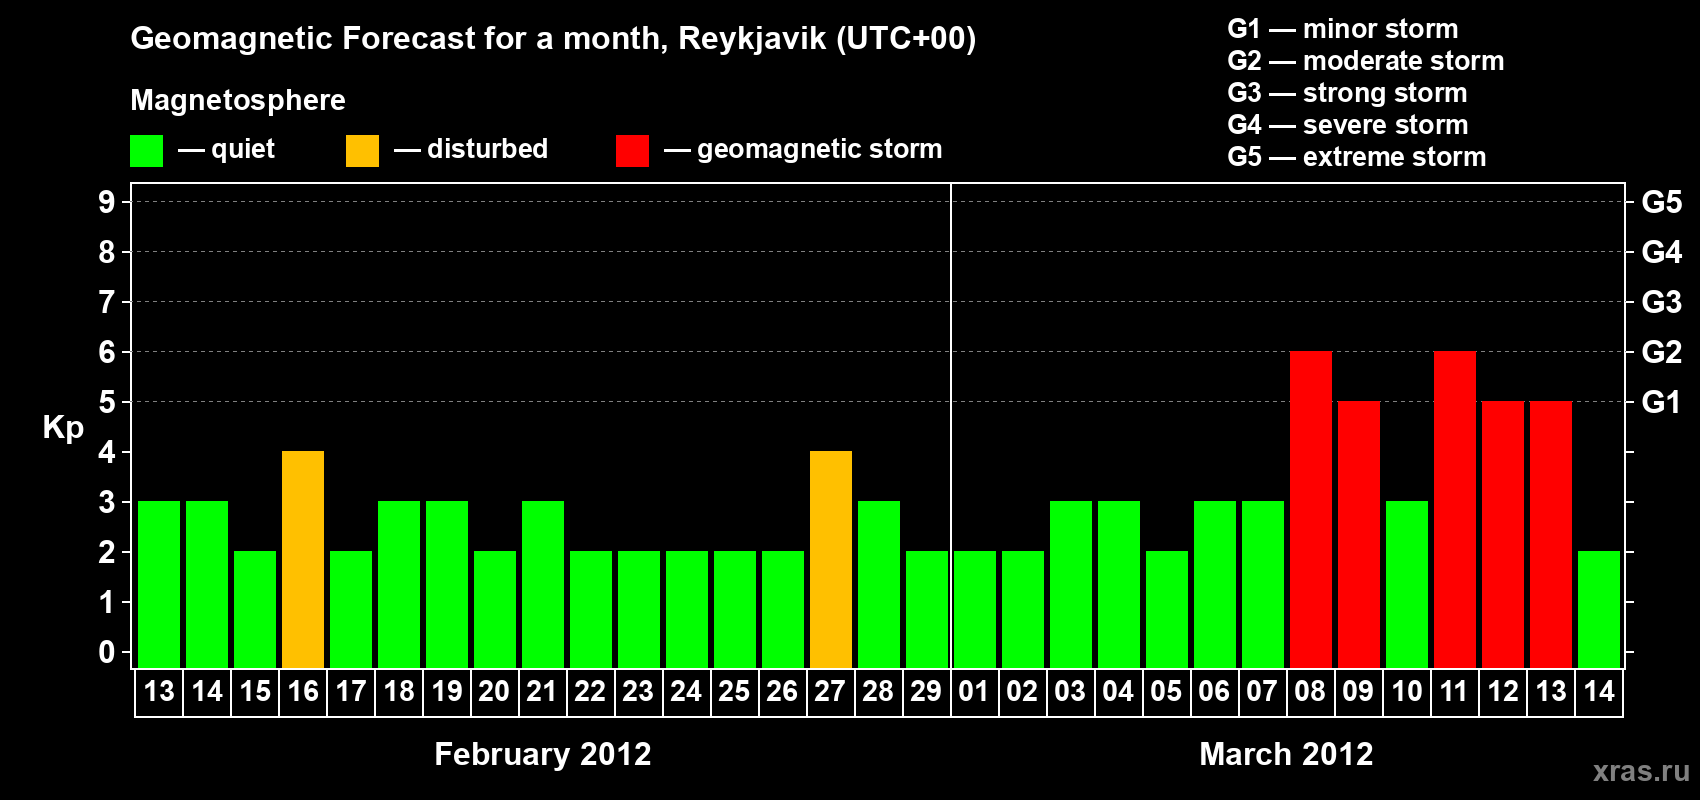Select the red bar for March 12
Screen dimensions: 1700x800
[1503, 534]
